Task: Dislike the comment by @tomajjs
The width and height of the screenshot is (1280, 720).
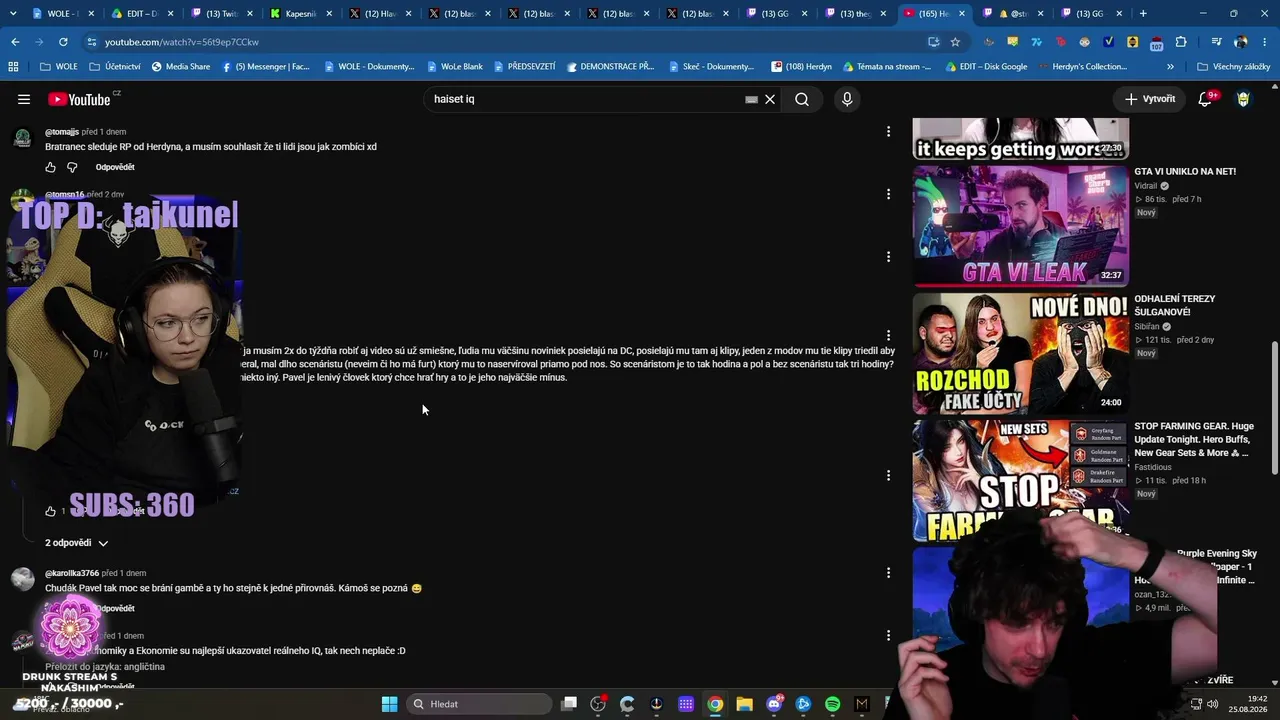Action: point(72,167)
